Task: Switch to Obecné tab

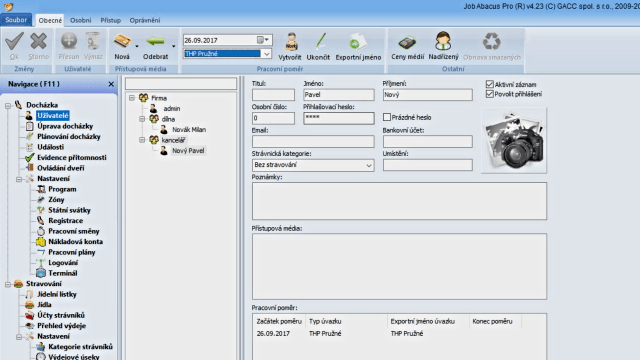Action: click(50, 20)
